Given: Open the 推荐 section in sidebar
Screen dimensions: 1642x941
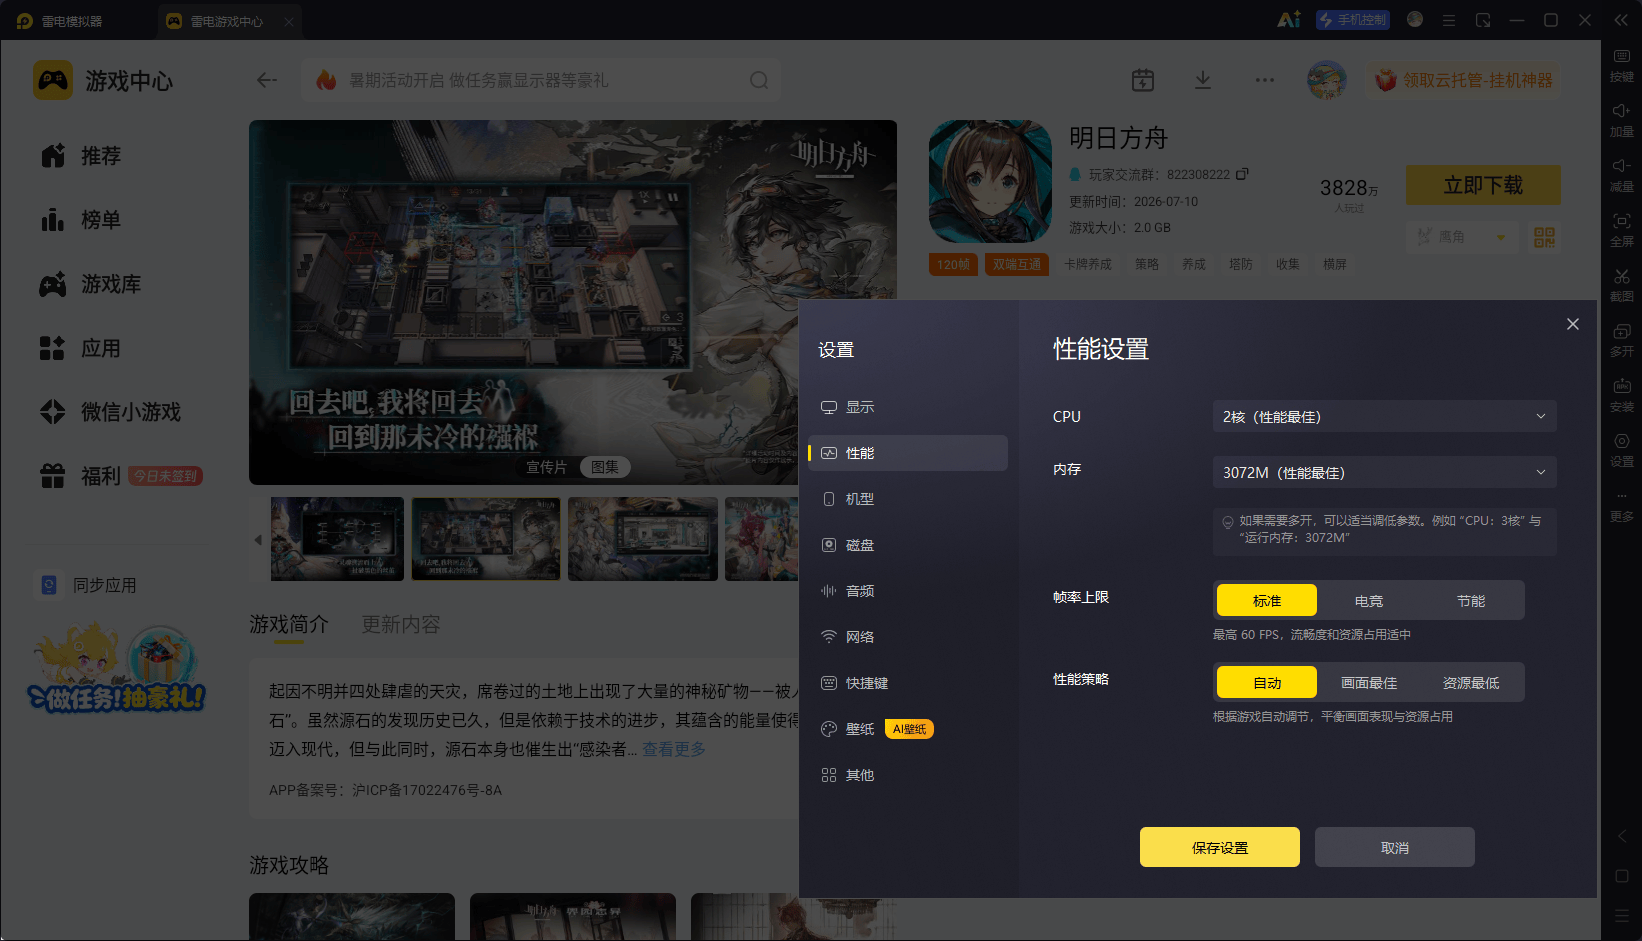Looking at the screenshot, I should (x=81, y=156).
